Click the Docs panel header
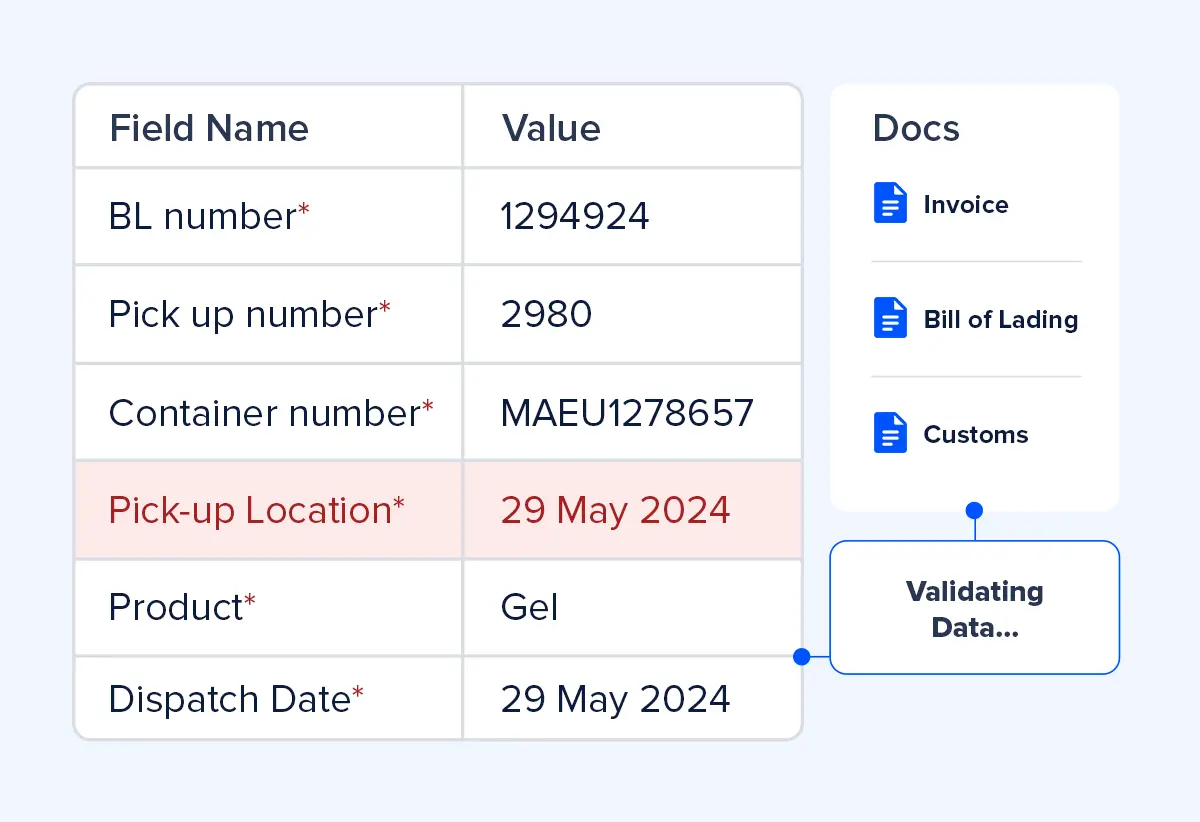The width and height of the screenshot is (1200, 822). (x=916, y=128)
